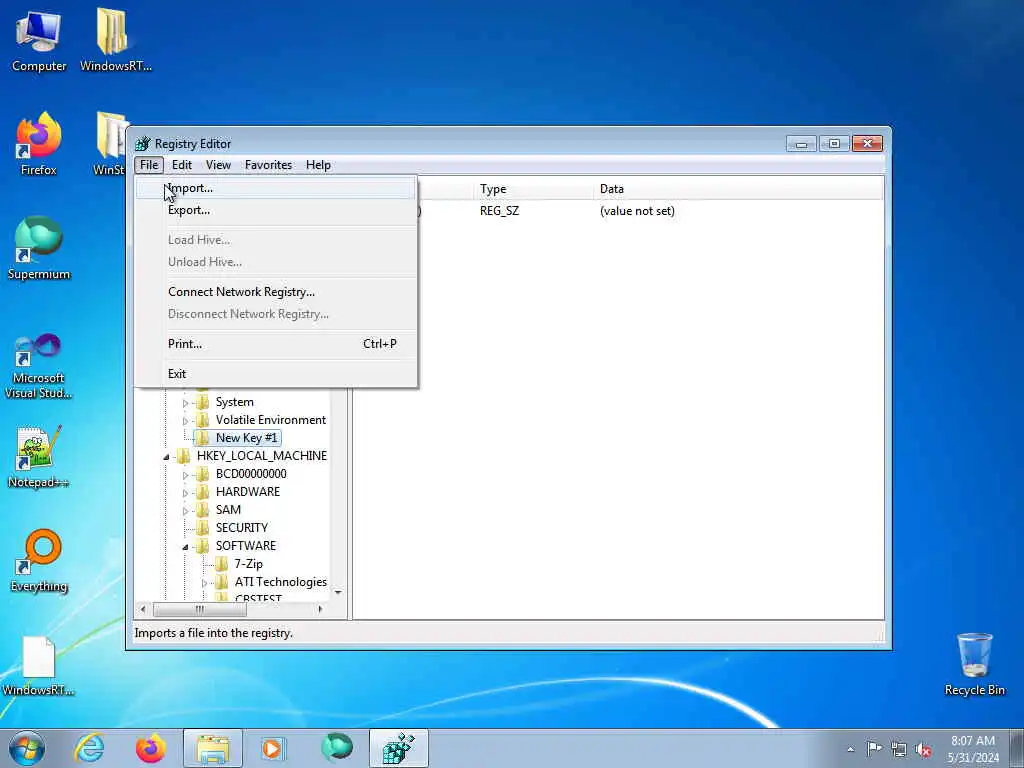This screenshot has height=768, width=1024.
Task: Open the Recycle Bin
Action: coord(974,664)
